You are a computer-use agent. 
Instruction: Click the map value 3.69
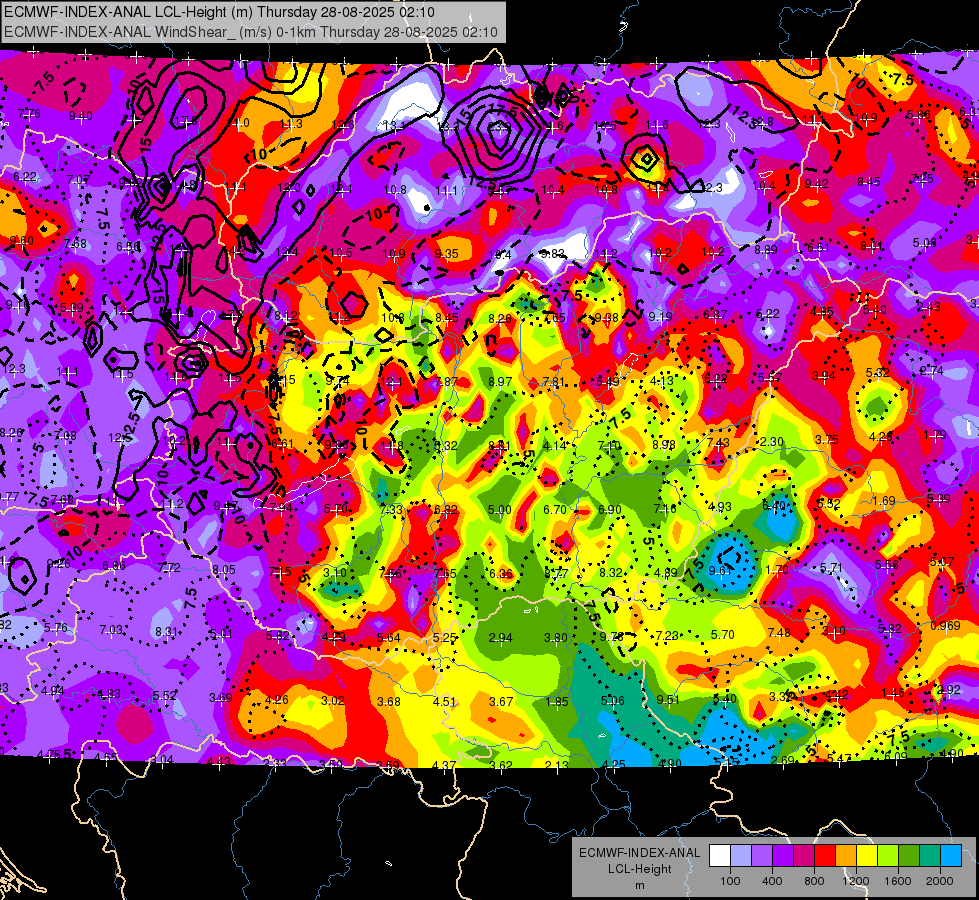pyautogui.click(x=221, y=698)
